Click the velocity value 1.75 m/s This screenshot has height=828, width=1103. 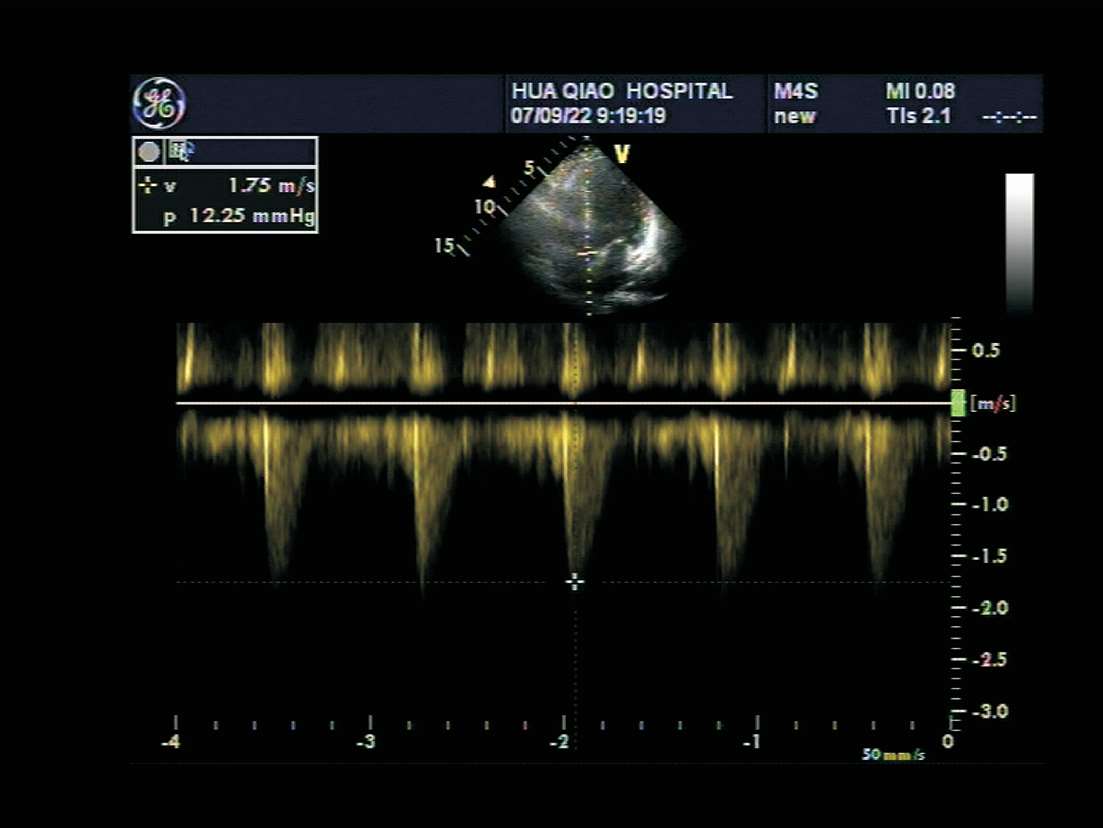(x=272, y=186)
